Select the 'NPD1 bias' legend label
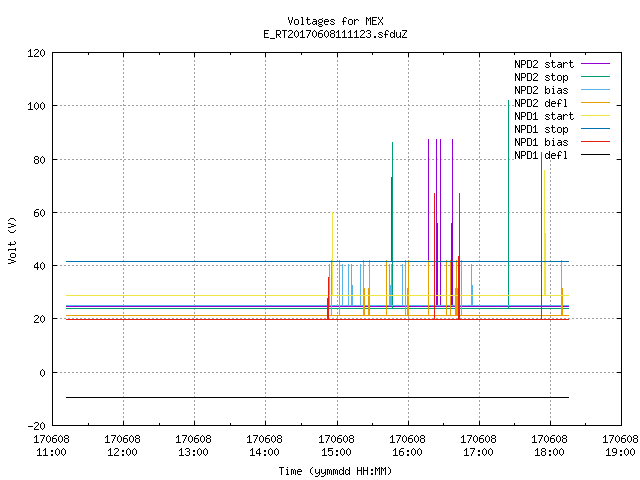Viewport: 640px width, 480px height. (x=541, y=142)
